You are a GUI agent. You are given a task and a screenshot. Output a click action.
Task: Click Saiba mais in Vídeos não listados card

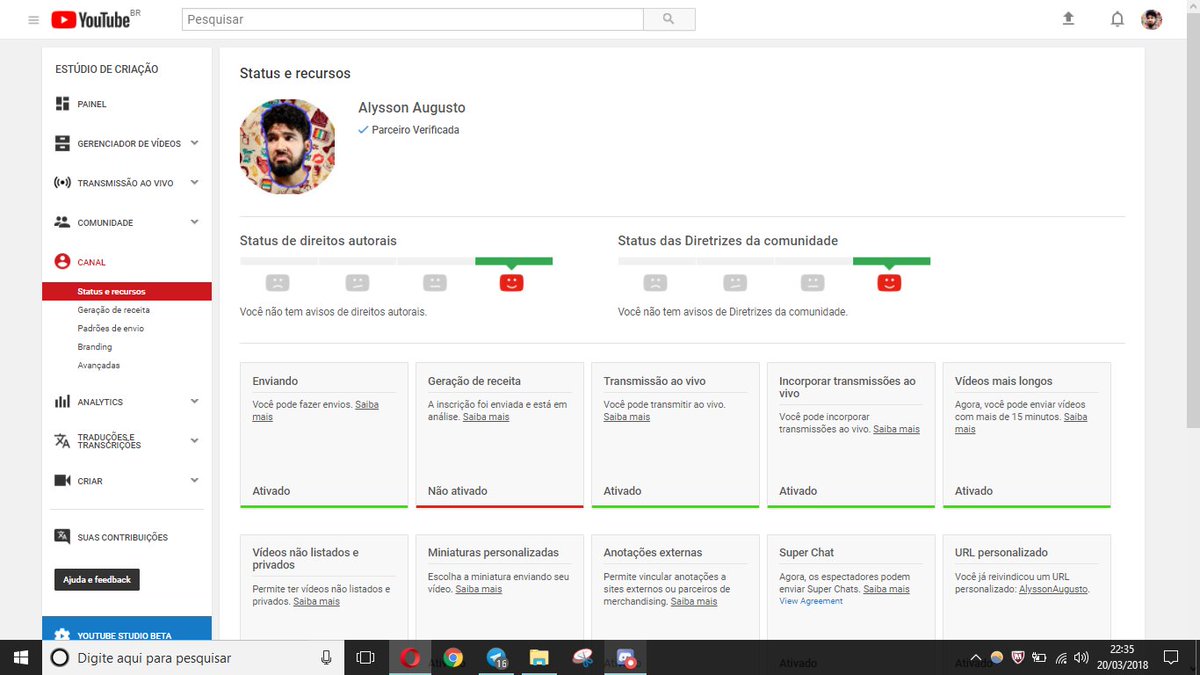pos(316,602)
